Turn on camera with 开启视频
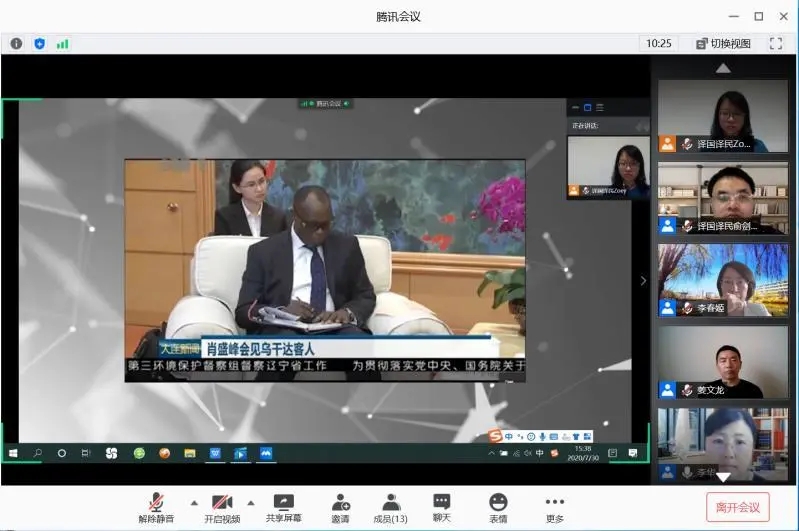This screenshot has height=531, width=799. coord(221,508)
